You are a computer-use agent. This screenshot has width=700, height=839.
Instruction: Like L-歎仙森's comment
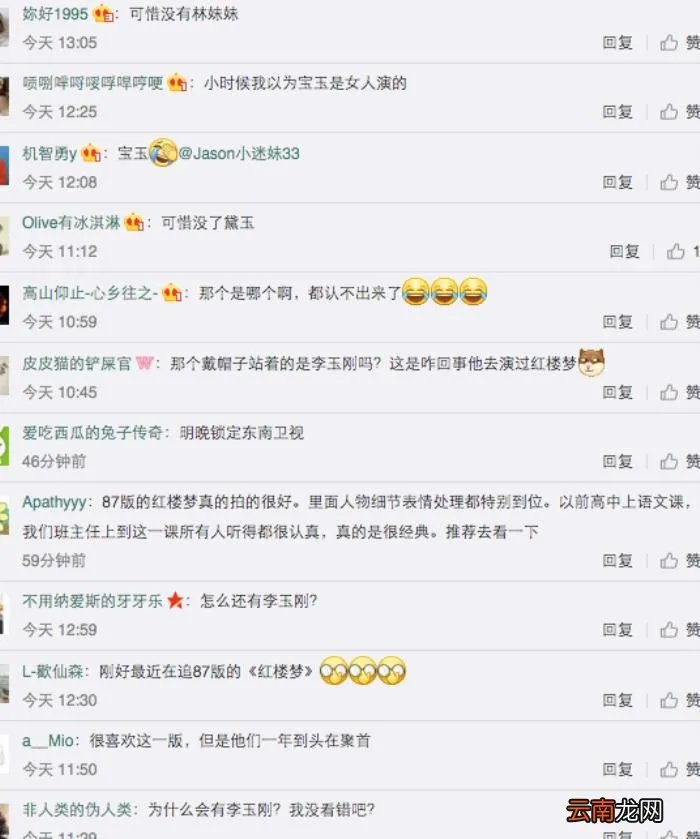pyautogui.click(x=680, y=700)
